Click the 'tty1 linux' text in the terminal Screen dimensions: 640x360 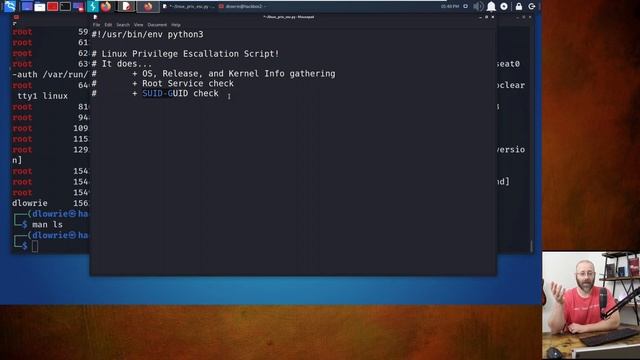pyautogui.click(x=42, y=96)
